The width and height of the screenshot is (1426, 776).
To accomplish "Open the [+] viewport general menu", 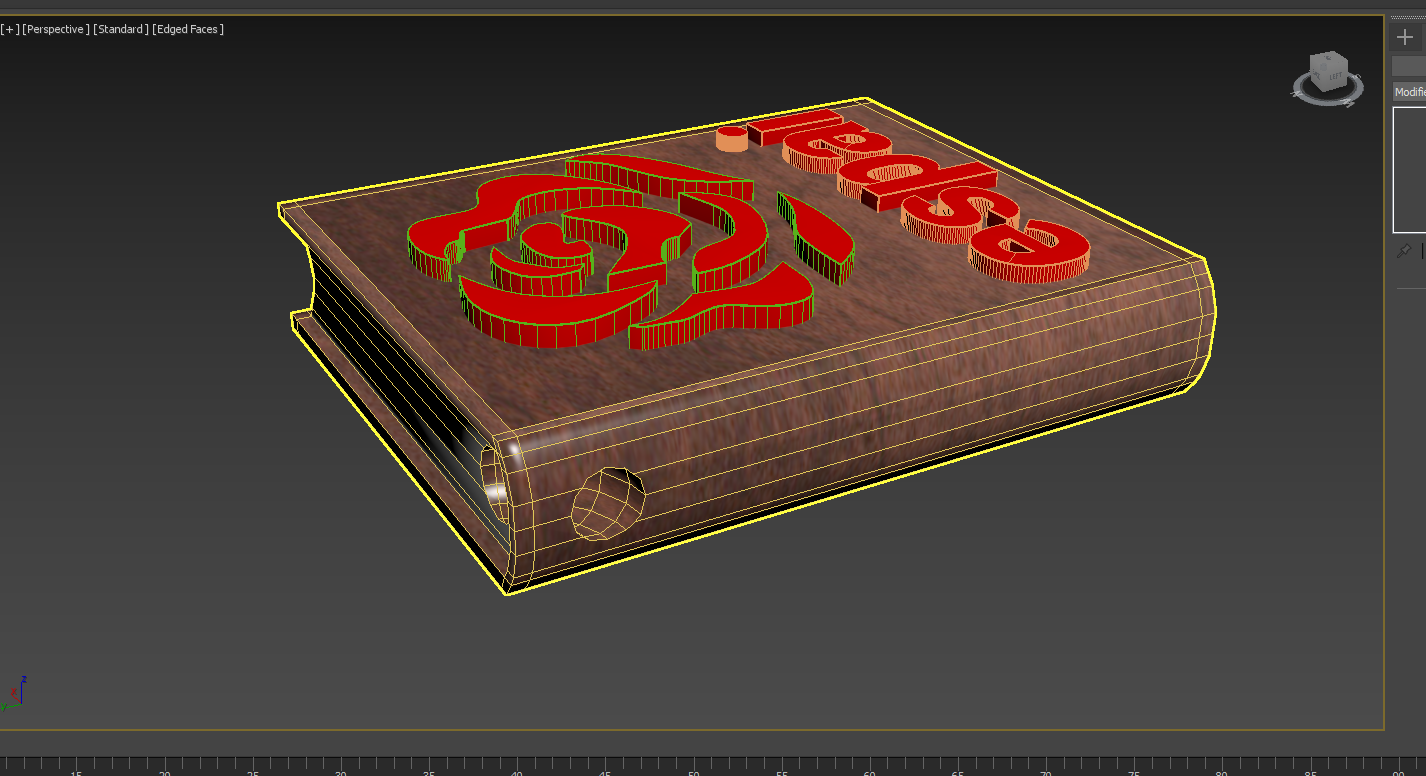I will 10,29.
